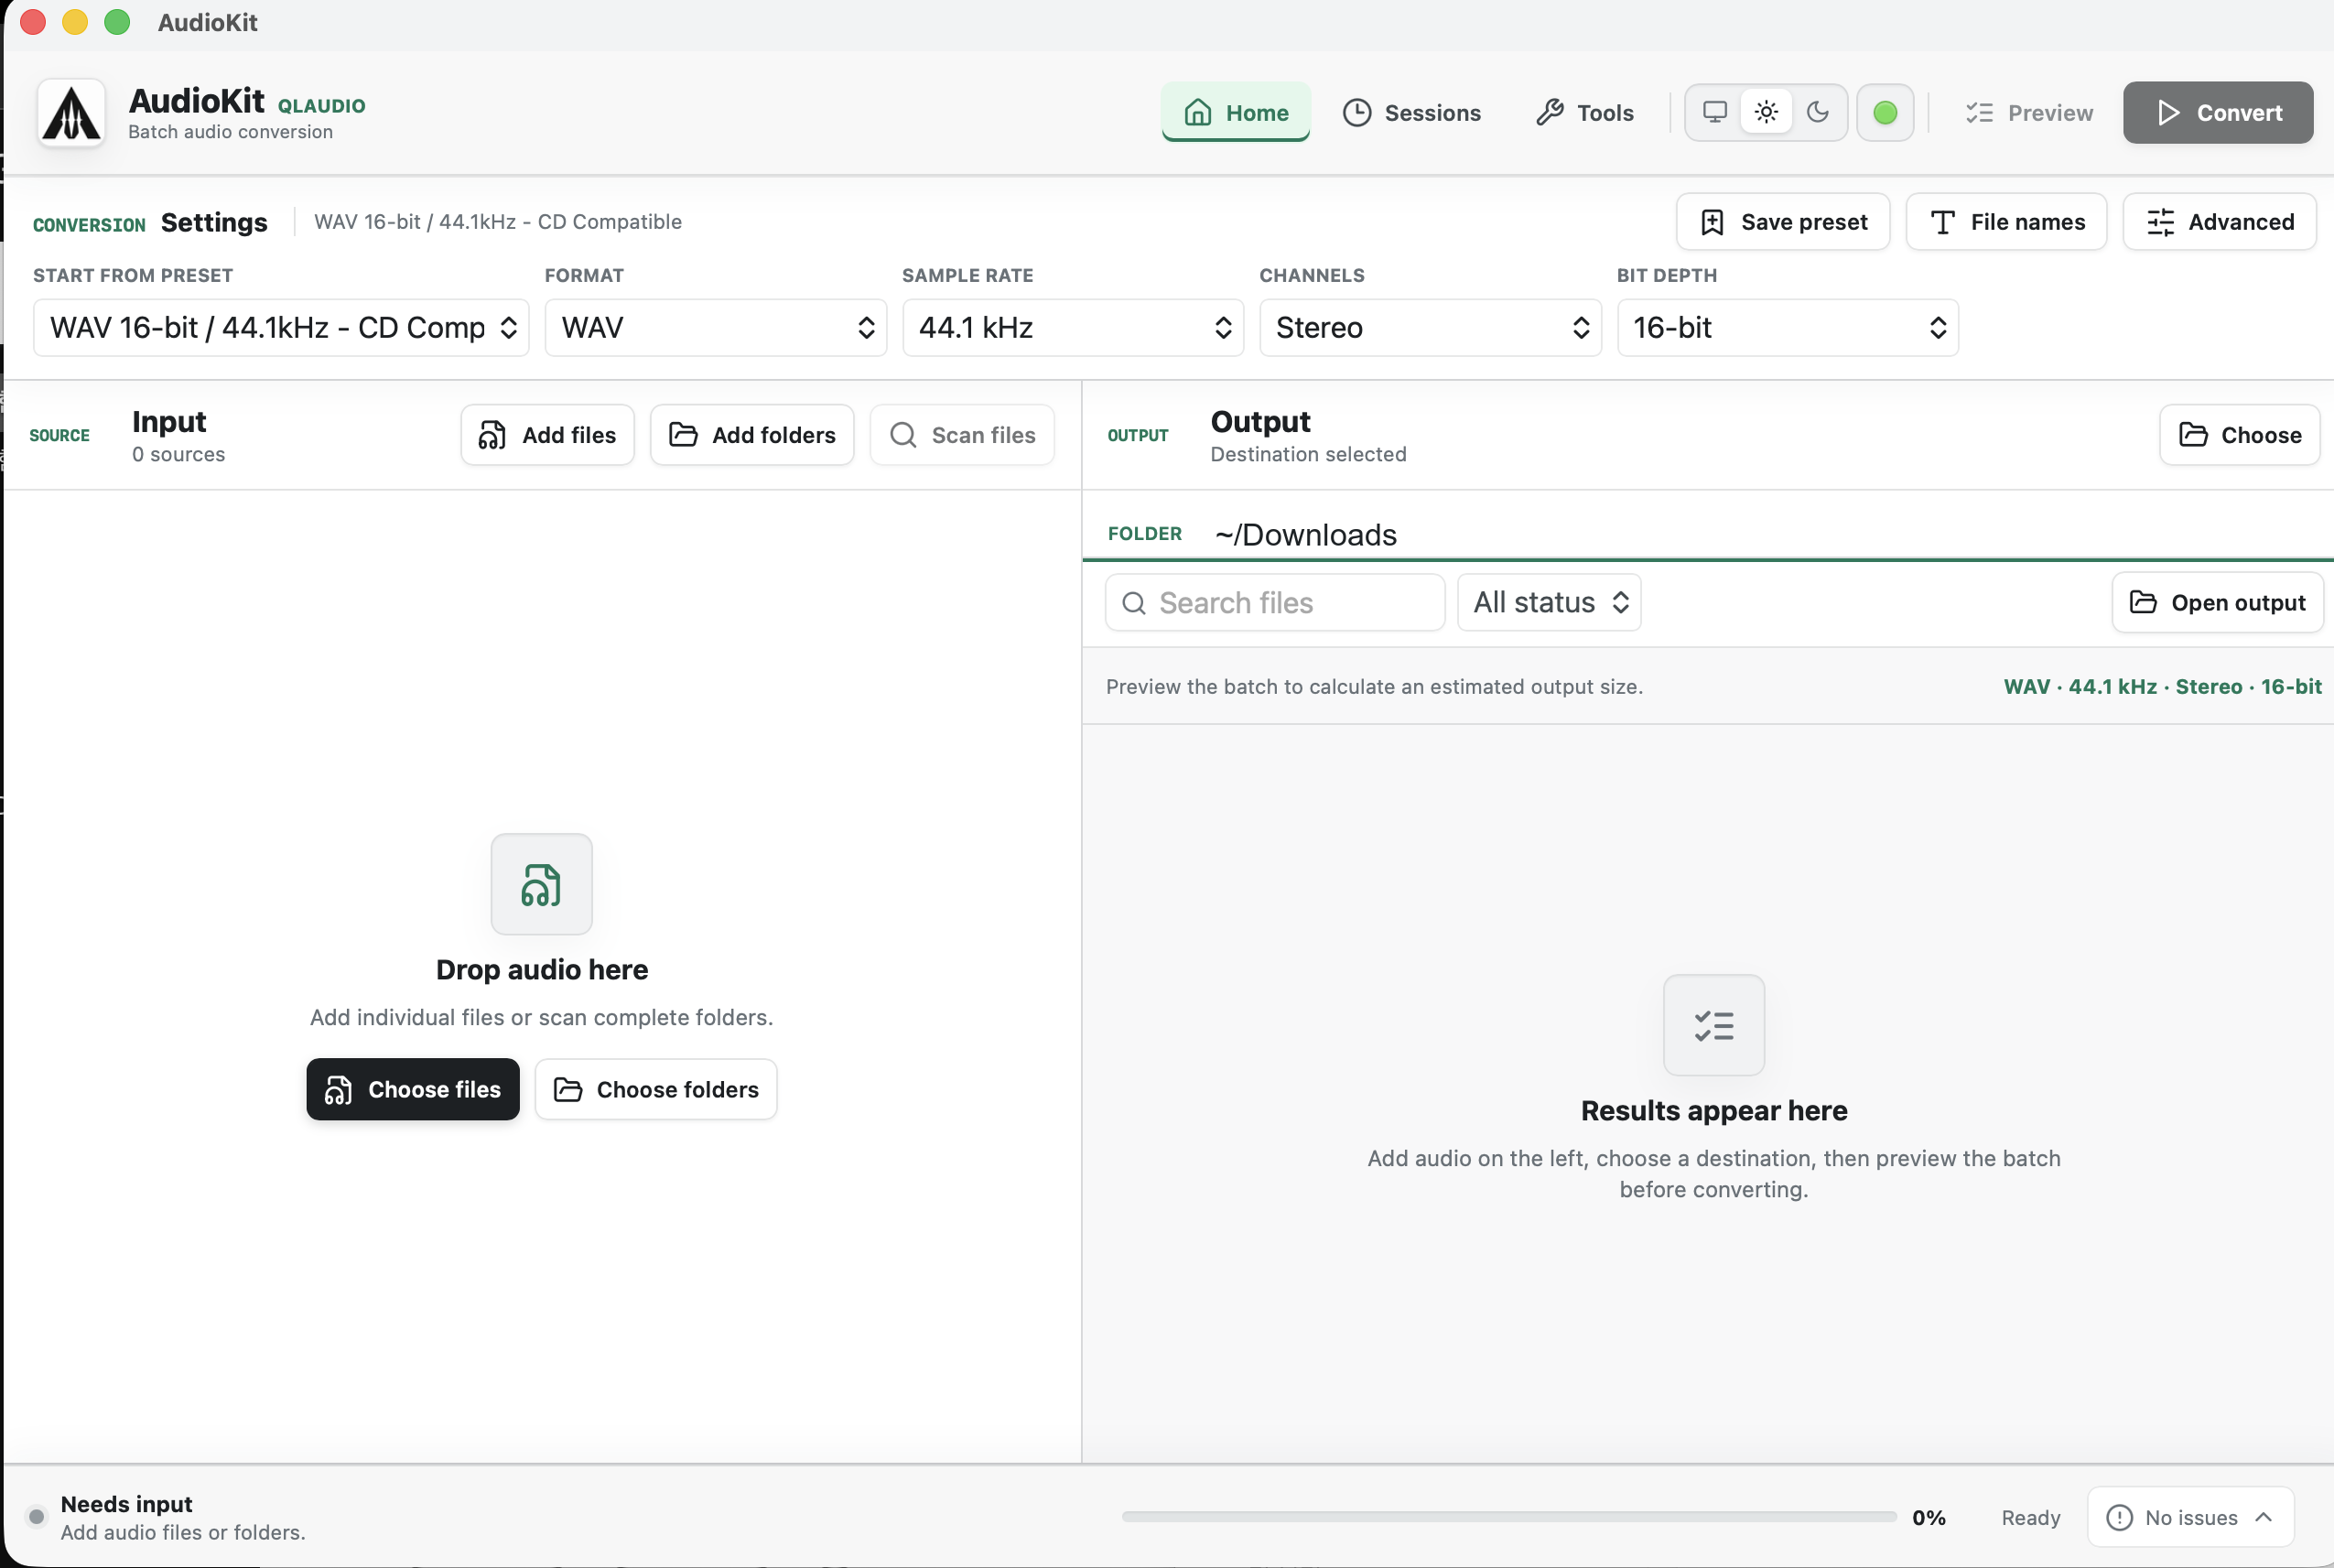Open the Channels dropdown showing Stereo
The width and height of the screenshot is (2334, 1568).
click(x=1430, y=327)
